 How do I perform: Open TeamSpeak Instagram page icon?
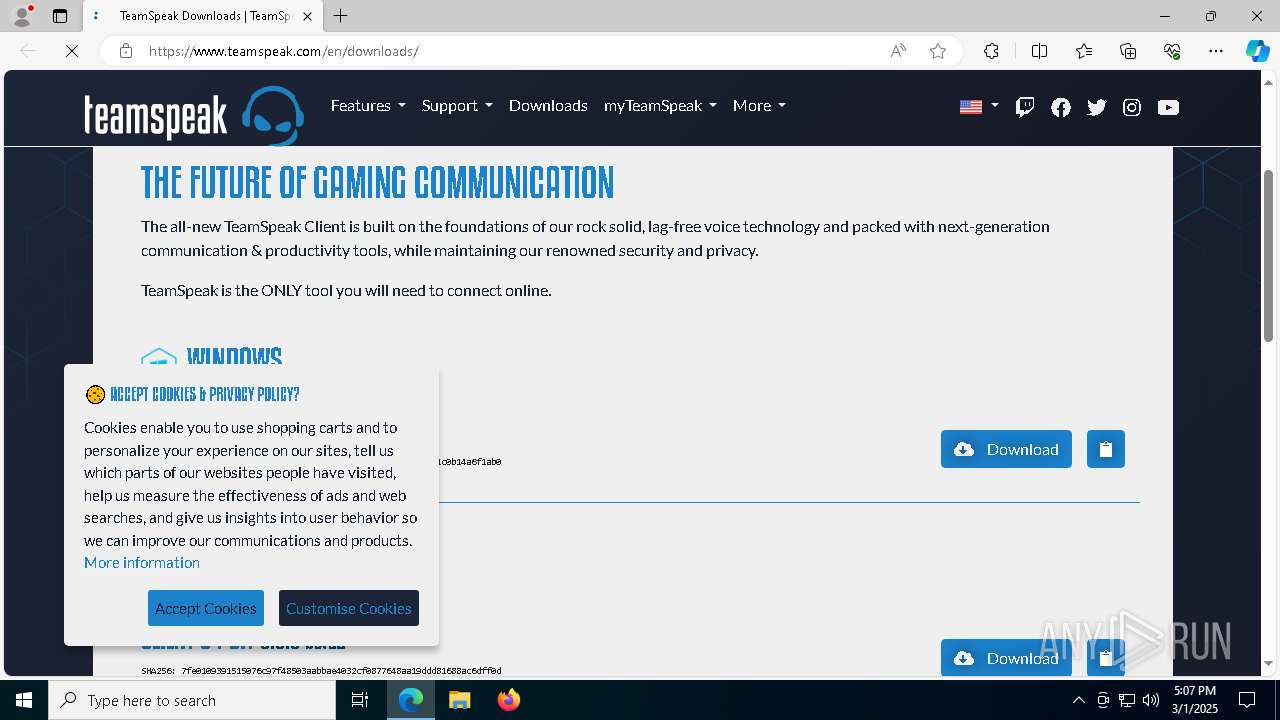coord(1132,107)
